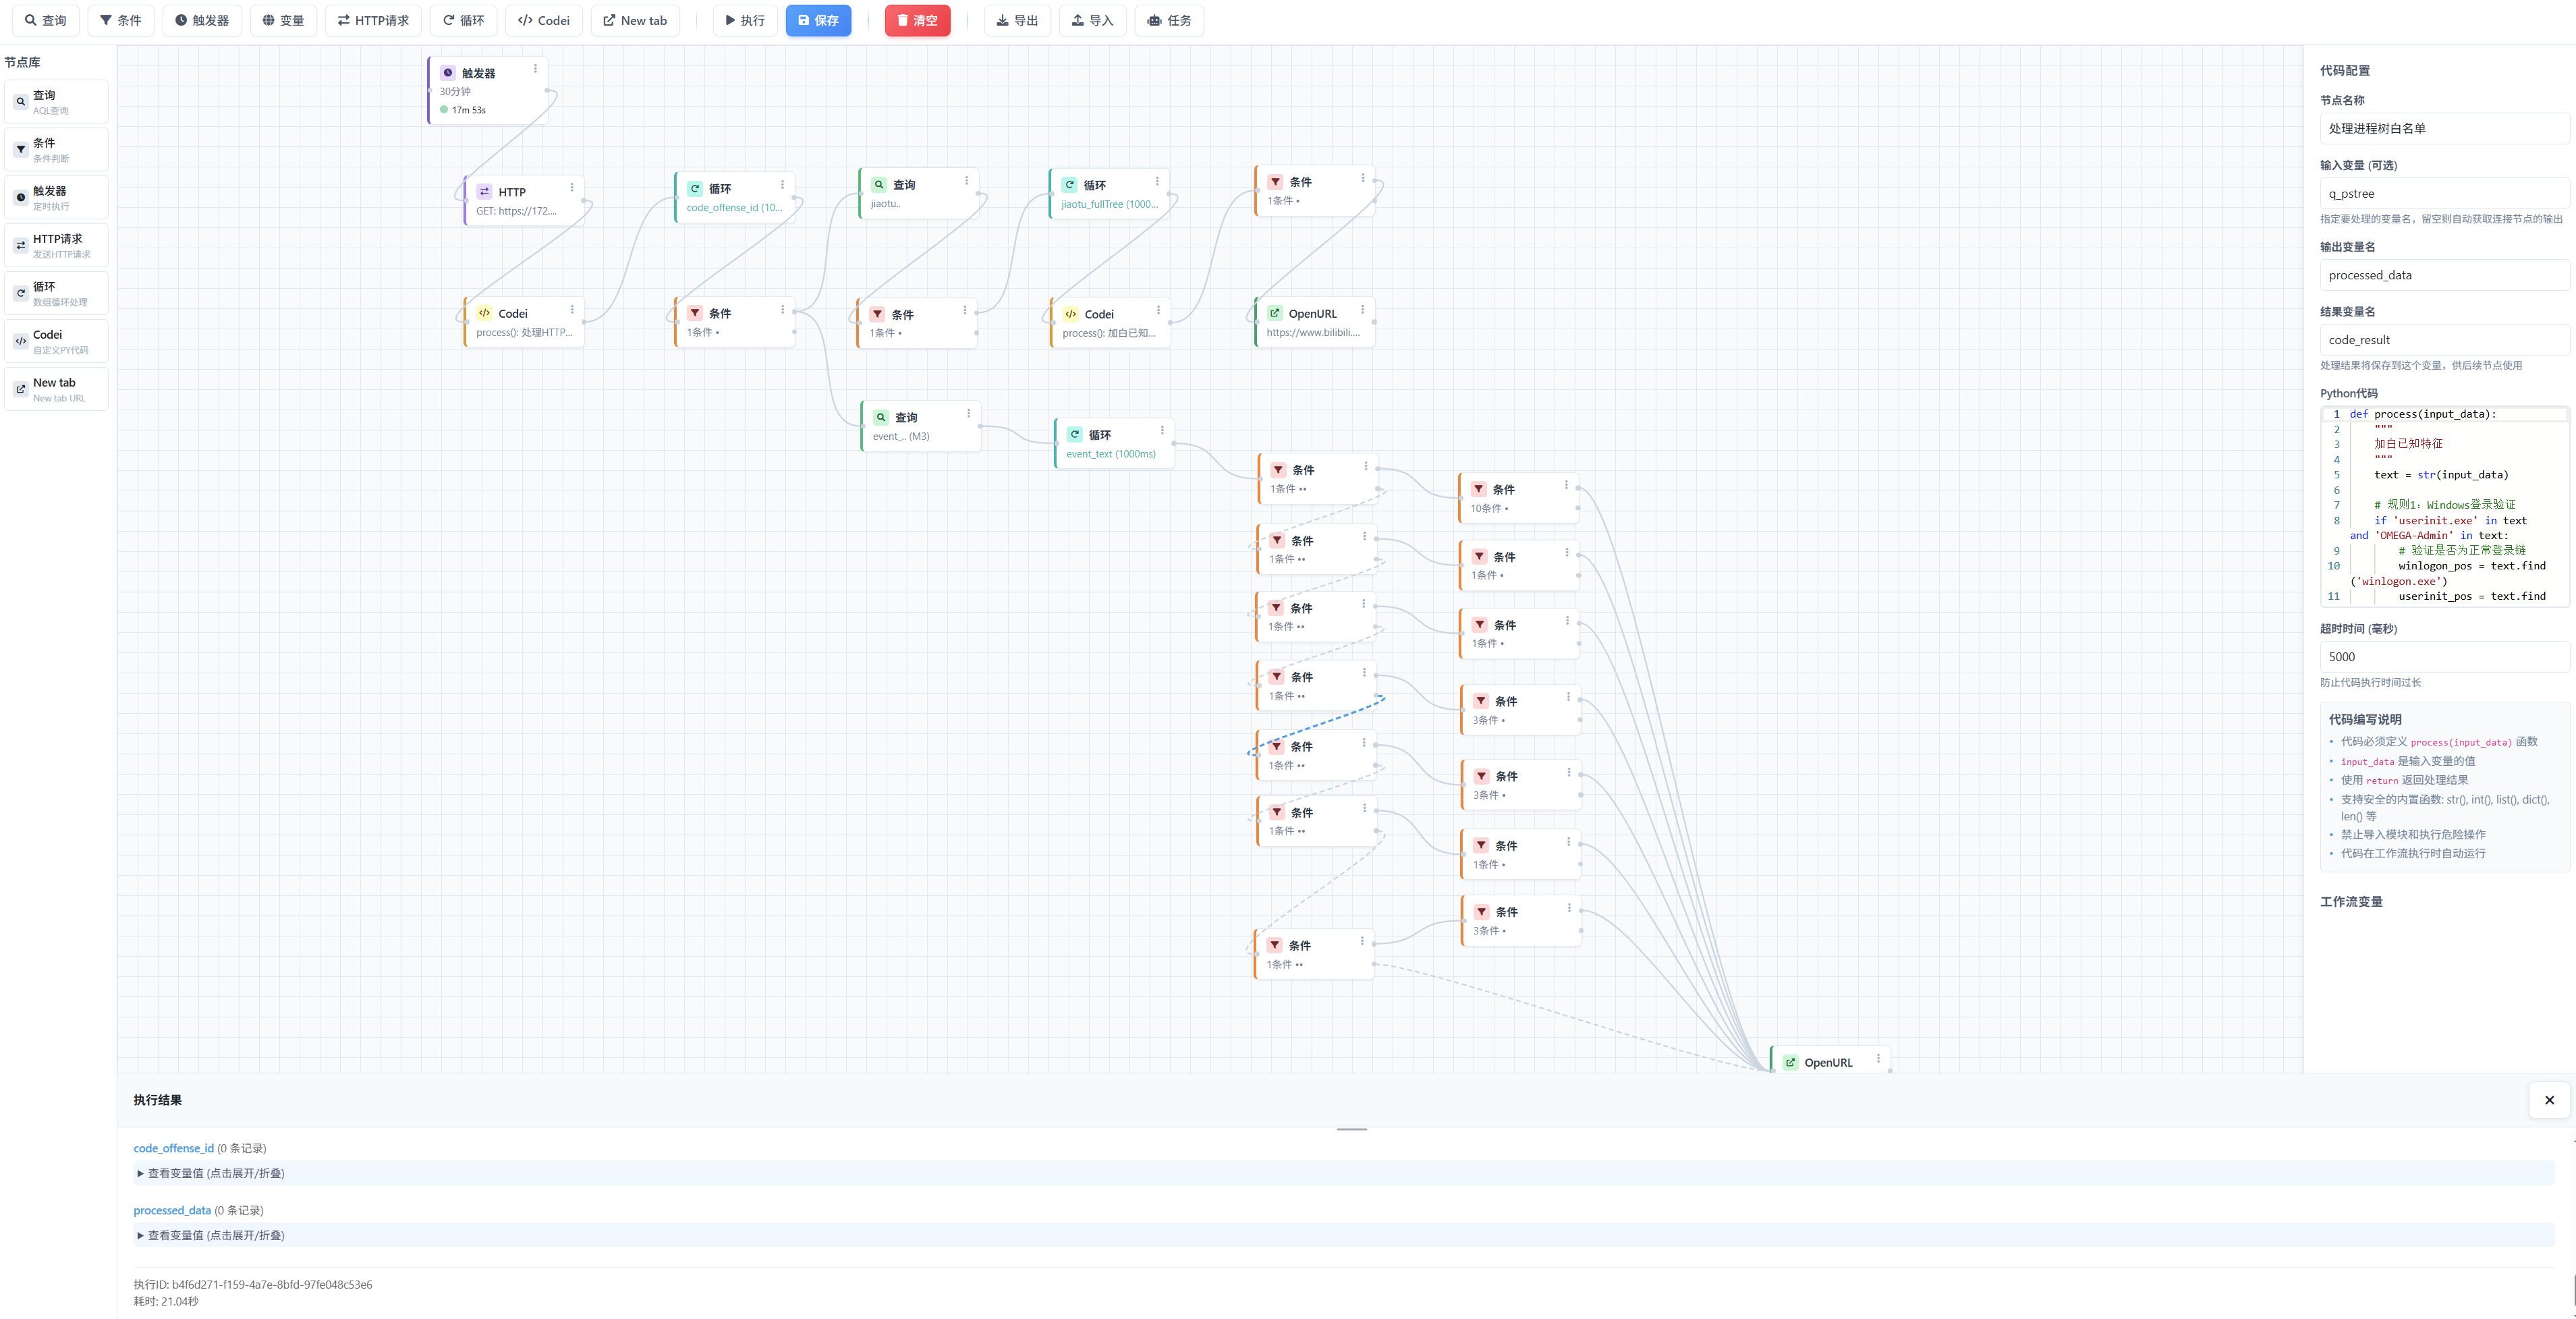Click the jiaotu_fullTree loop node icon
The height and width of the screenshot is (1319, 2576).
pyautogui.click(x=1070, y=185)
